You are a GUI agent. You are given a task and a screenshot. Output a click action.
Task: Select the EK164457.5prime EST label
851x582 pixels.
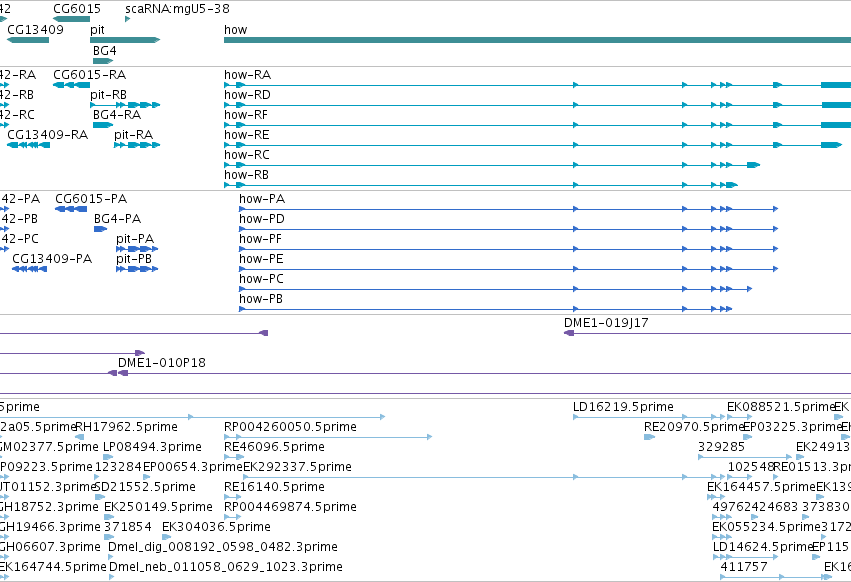point(761,487)
